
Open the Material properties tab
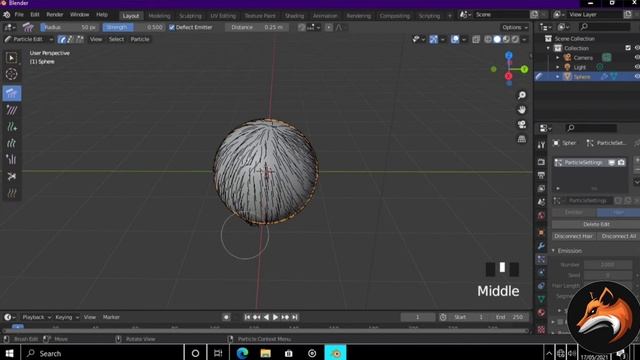pos(541,313)
